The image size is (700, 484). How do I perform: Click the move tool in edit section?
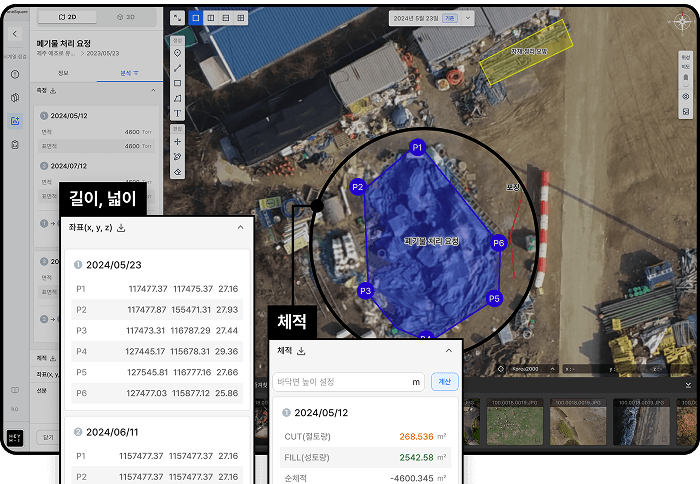click(177, 141)
